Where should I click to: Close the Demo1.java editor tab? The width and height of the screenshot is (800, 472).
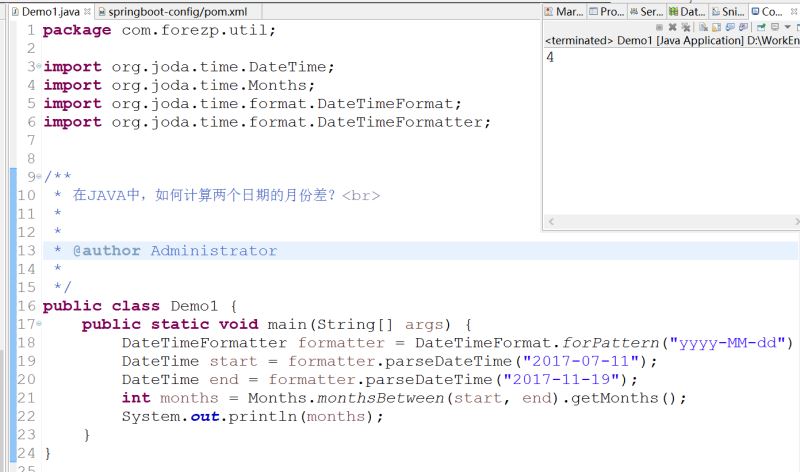tap(87, 11)
